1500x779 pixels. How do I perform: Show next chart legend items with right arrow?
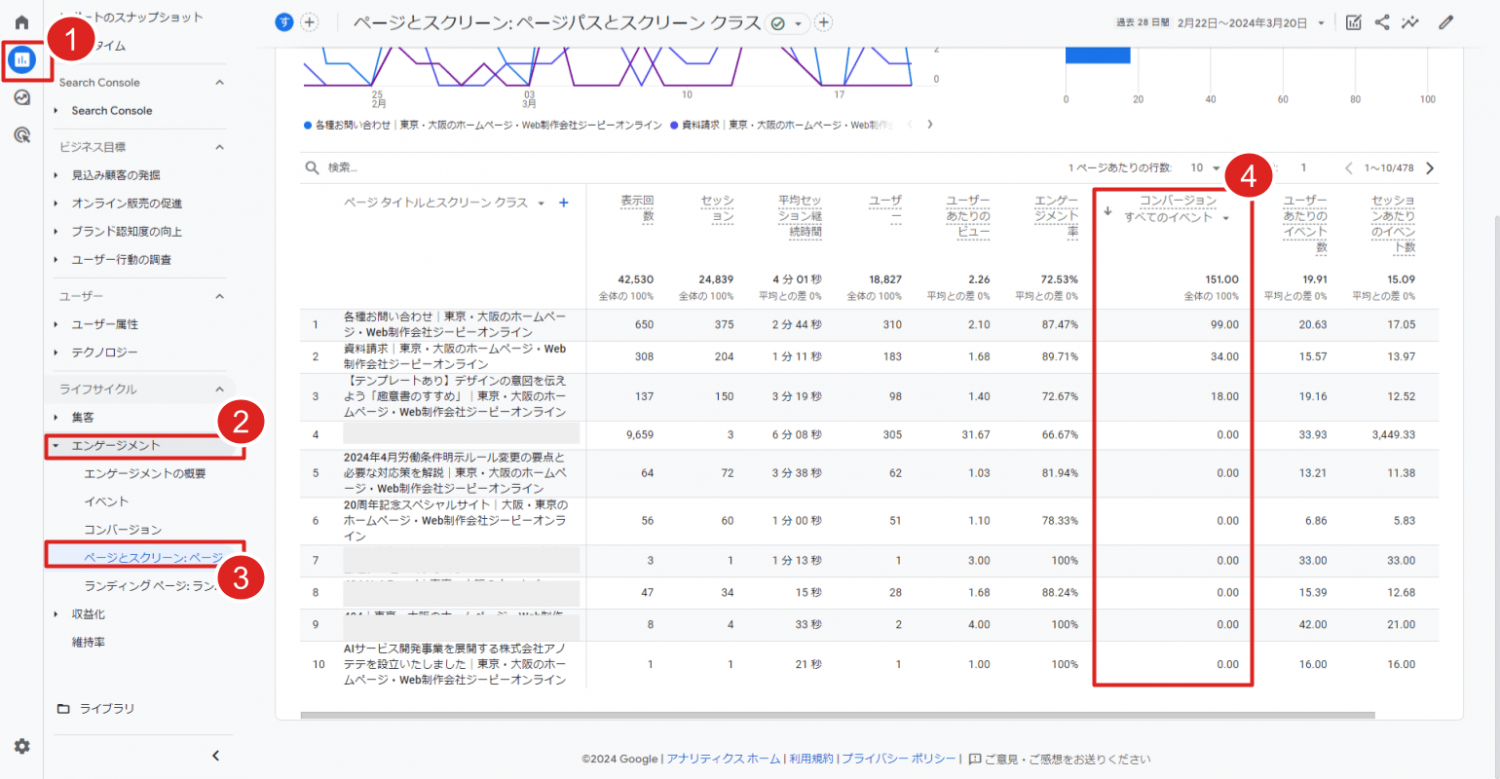(930, 124)
